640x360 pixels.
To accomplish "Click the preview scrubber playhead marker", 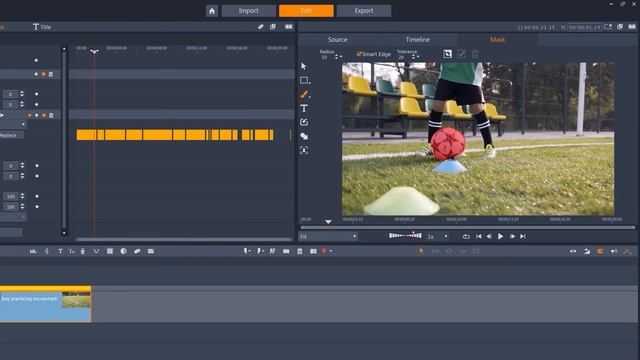I will pyautogui.click(x=328, y=222).
